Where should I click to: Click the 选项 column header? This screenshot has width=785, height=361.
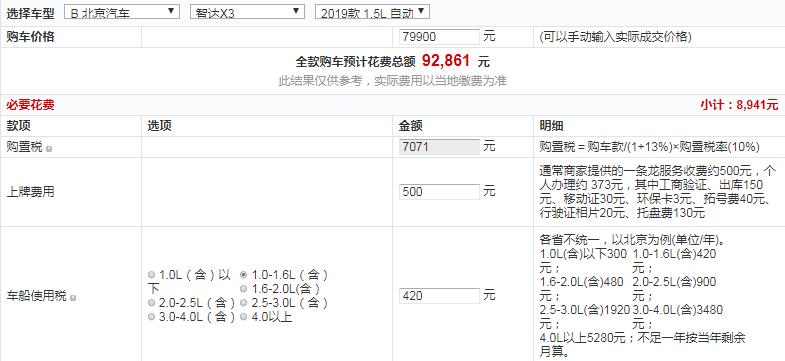[160, 126]
